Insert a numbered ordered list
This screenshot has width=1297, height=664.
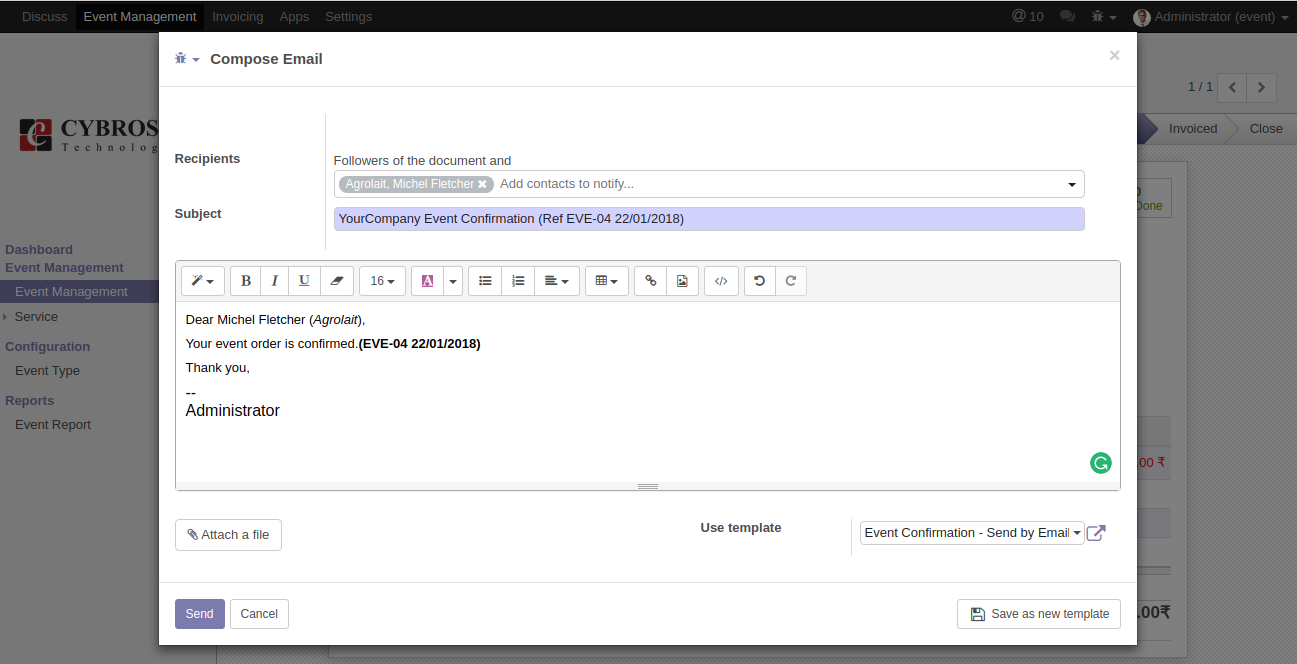click(x=518, y=281)
